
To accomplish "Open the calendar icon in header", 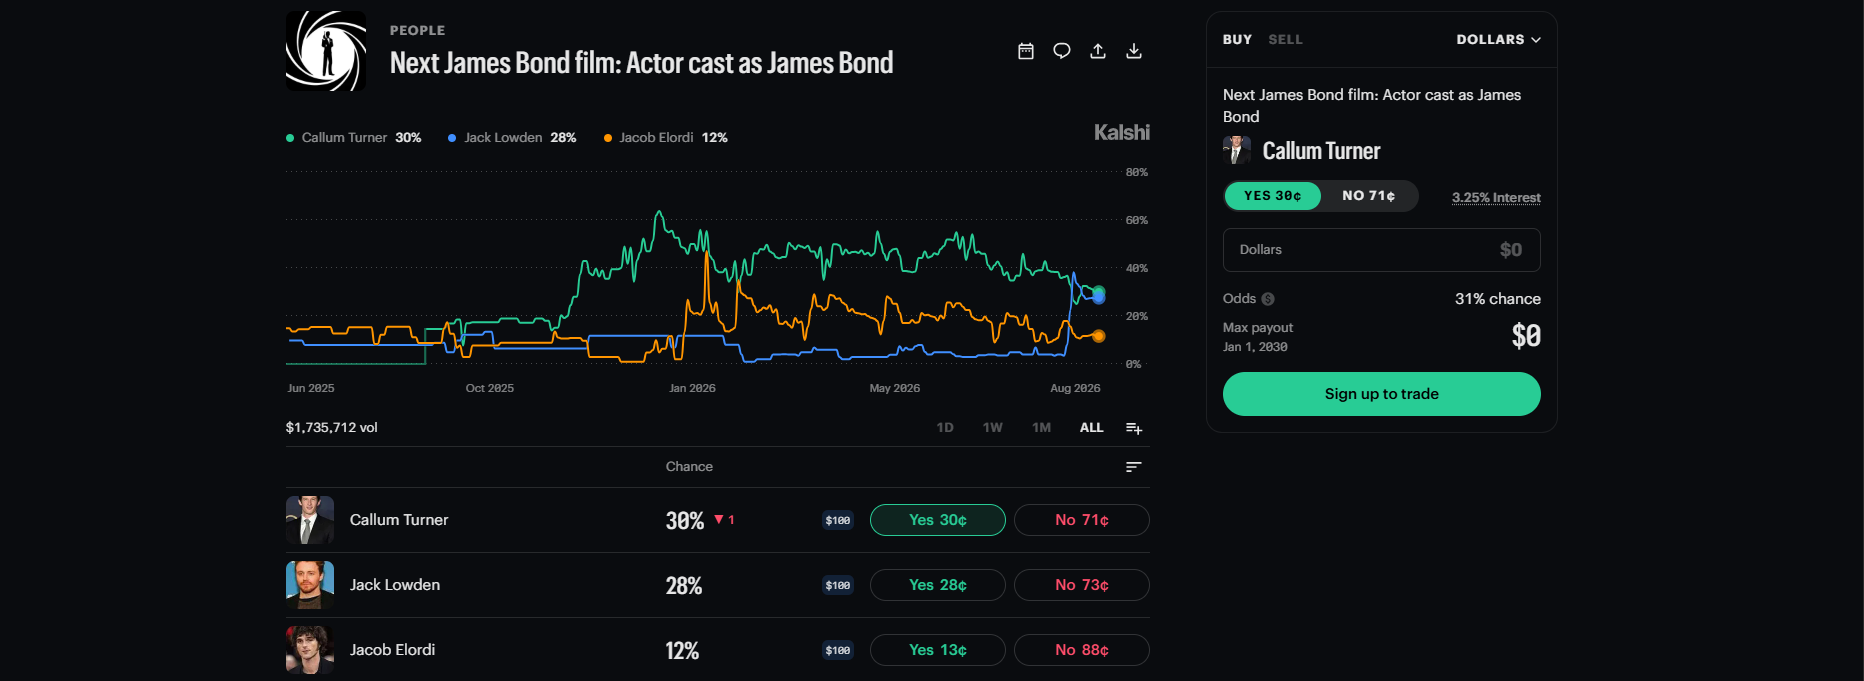I will tap(1026, 51).
